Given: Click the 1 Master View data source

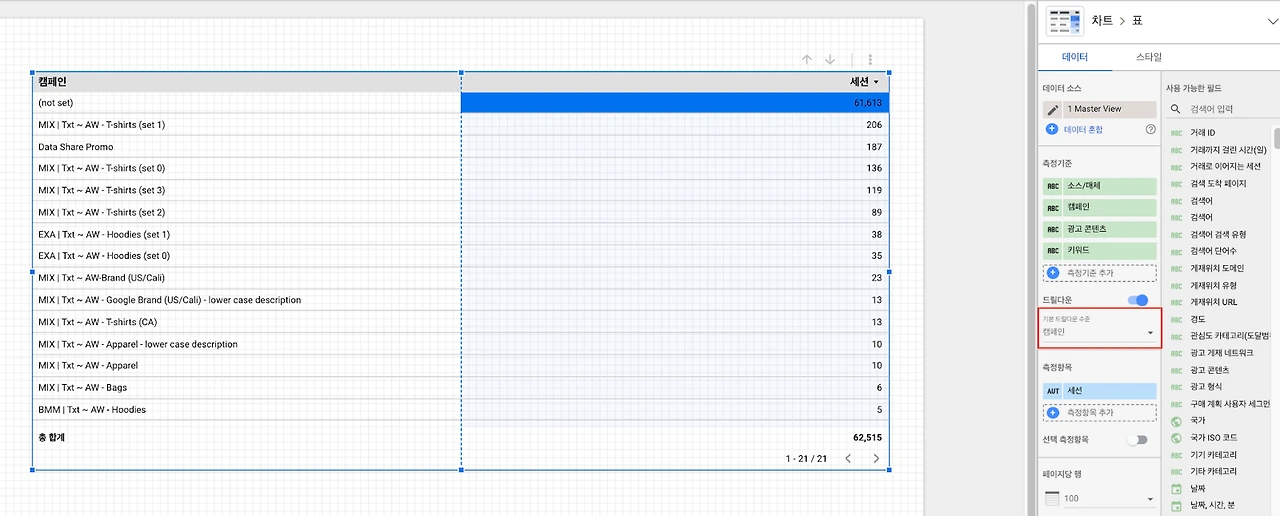Looking at the screenshot, I should click(1099, 109).
